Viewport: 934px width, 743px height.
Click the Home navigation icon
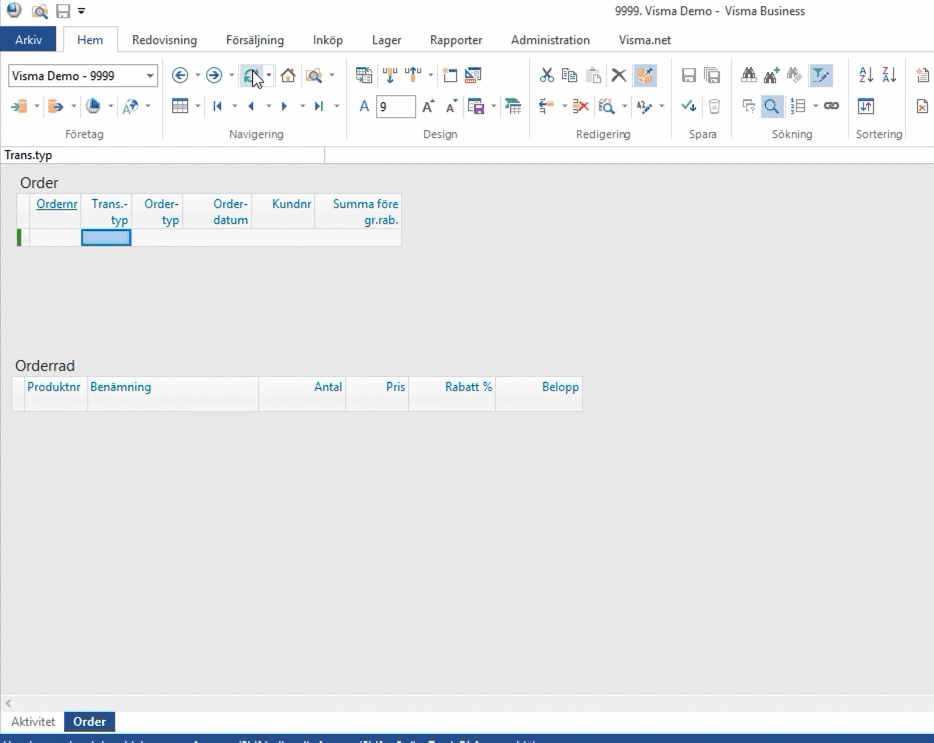288,75
